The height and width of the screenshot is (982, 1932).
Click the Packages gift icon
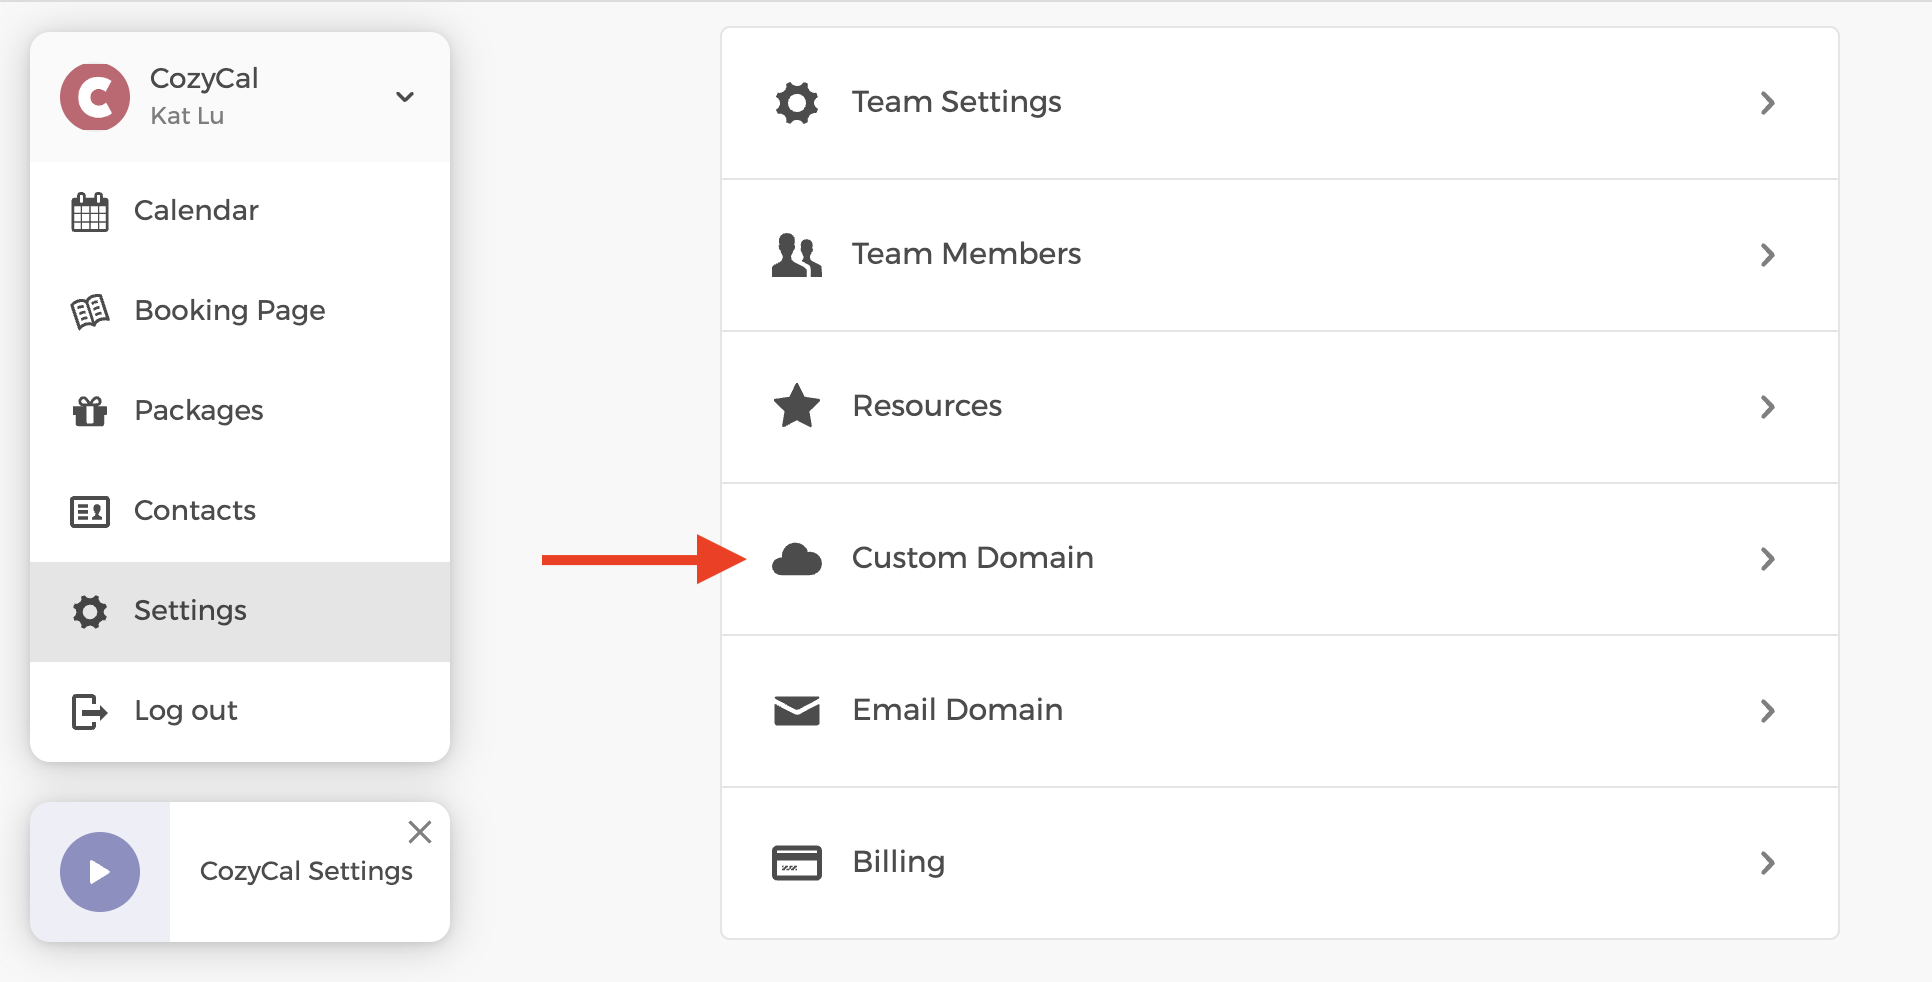click(x=90, y=411)
